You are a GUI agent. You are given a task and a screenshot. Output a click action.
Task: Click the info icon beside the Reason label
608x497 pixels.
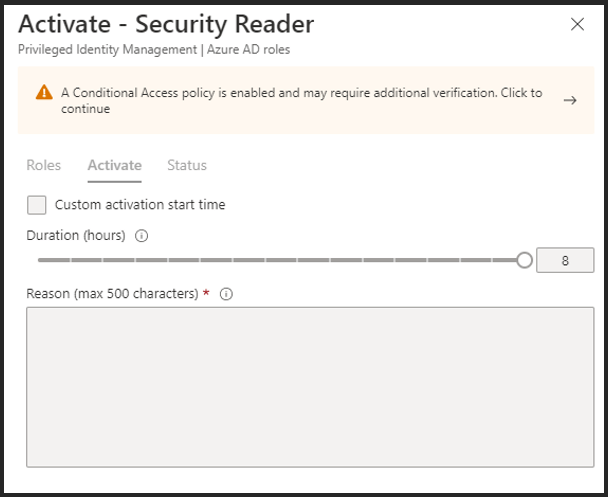[x=226, y=294]
